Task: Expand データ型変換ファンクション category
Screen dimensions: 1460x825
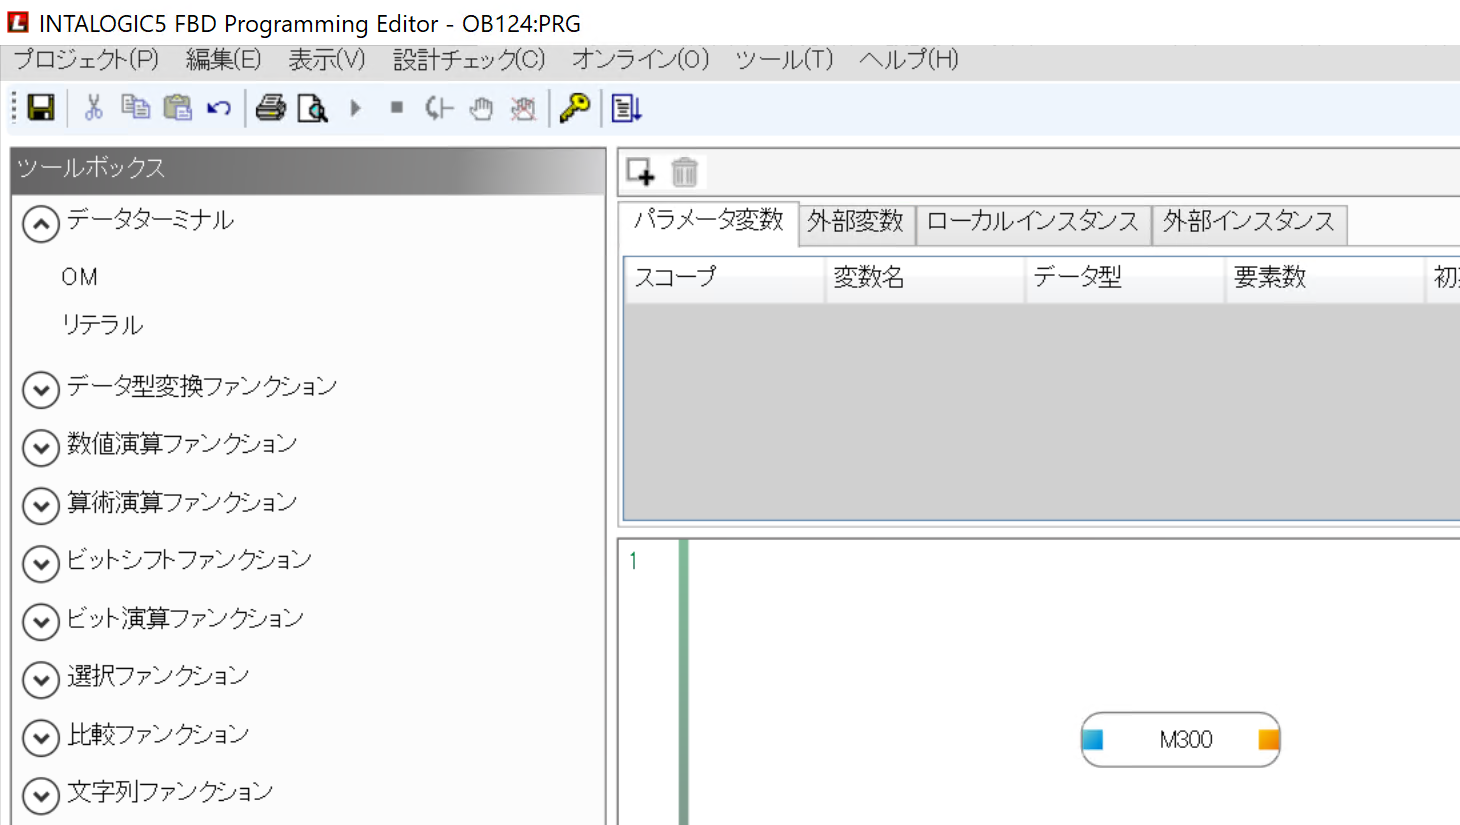Action: point(40,389)
